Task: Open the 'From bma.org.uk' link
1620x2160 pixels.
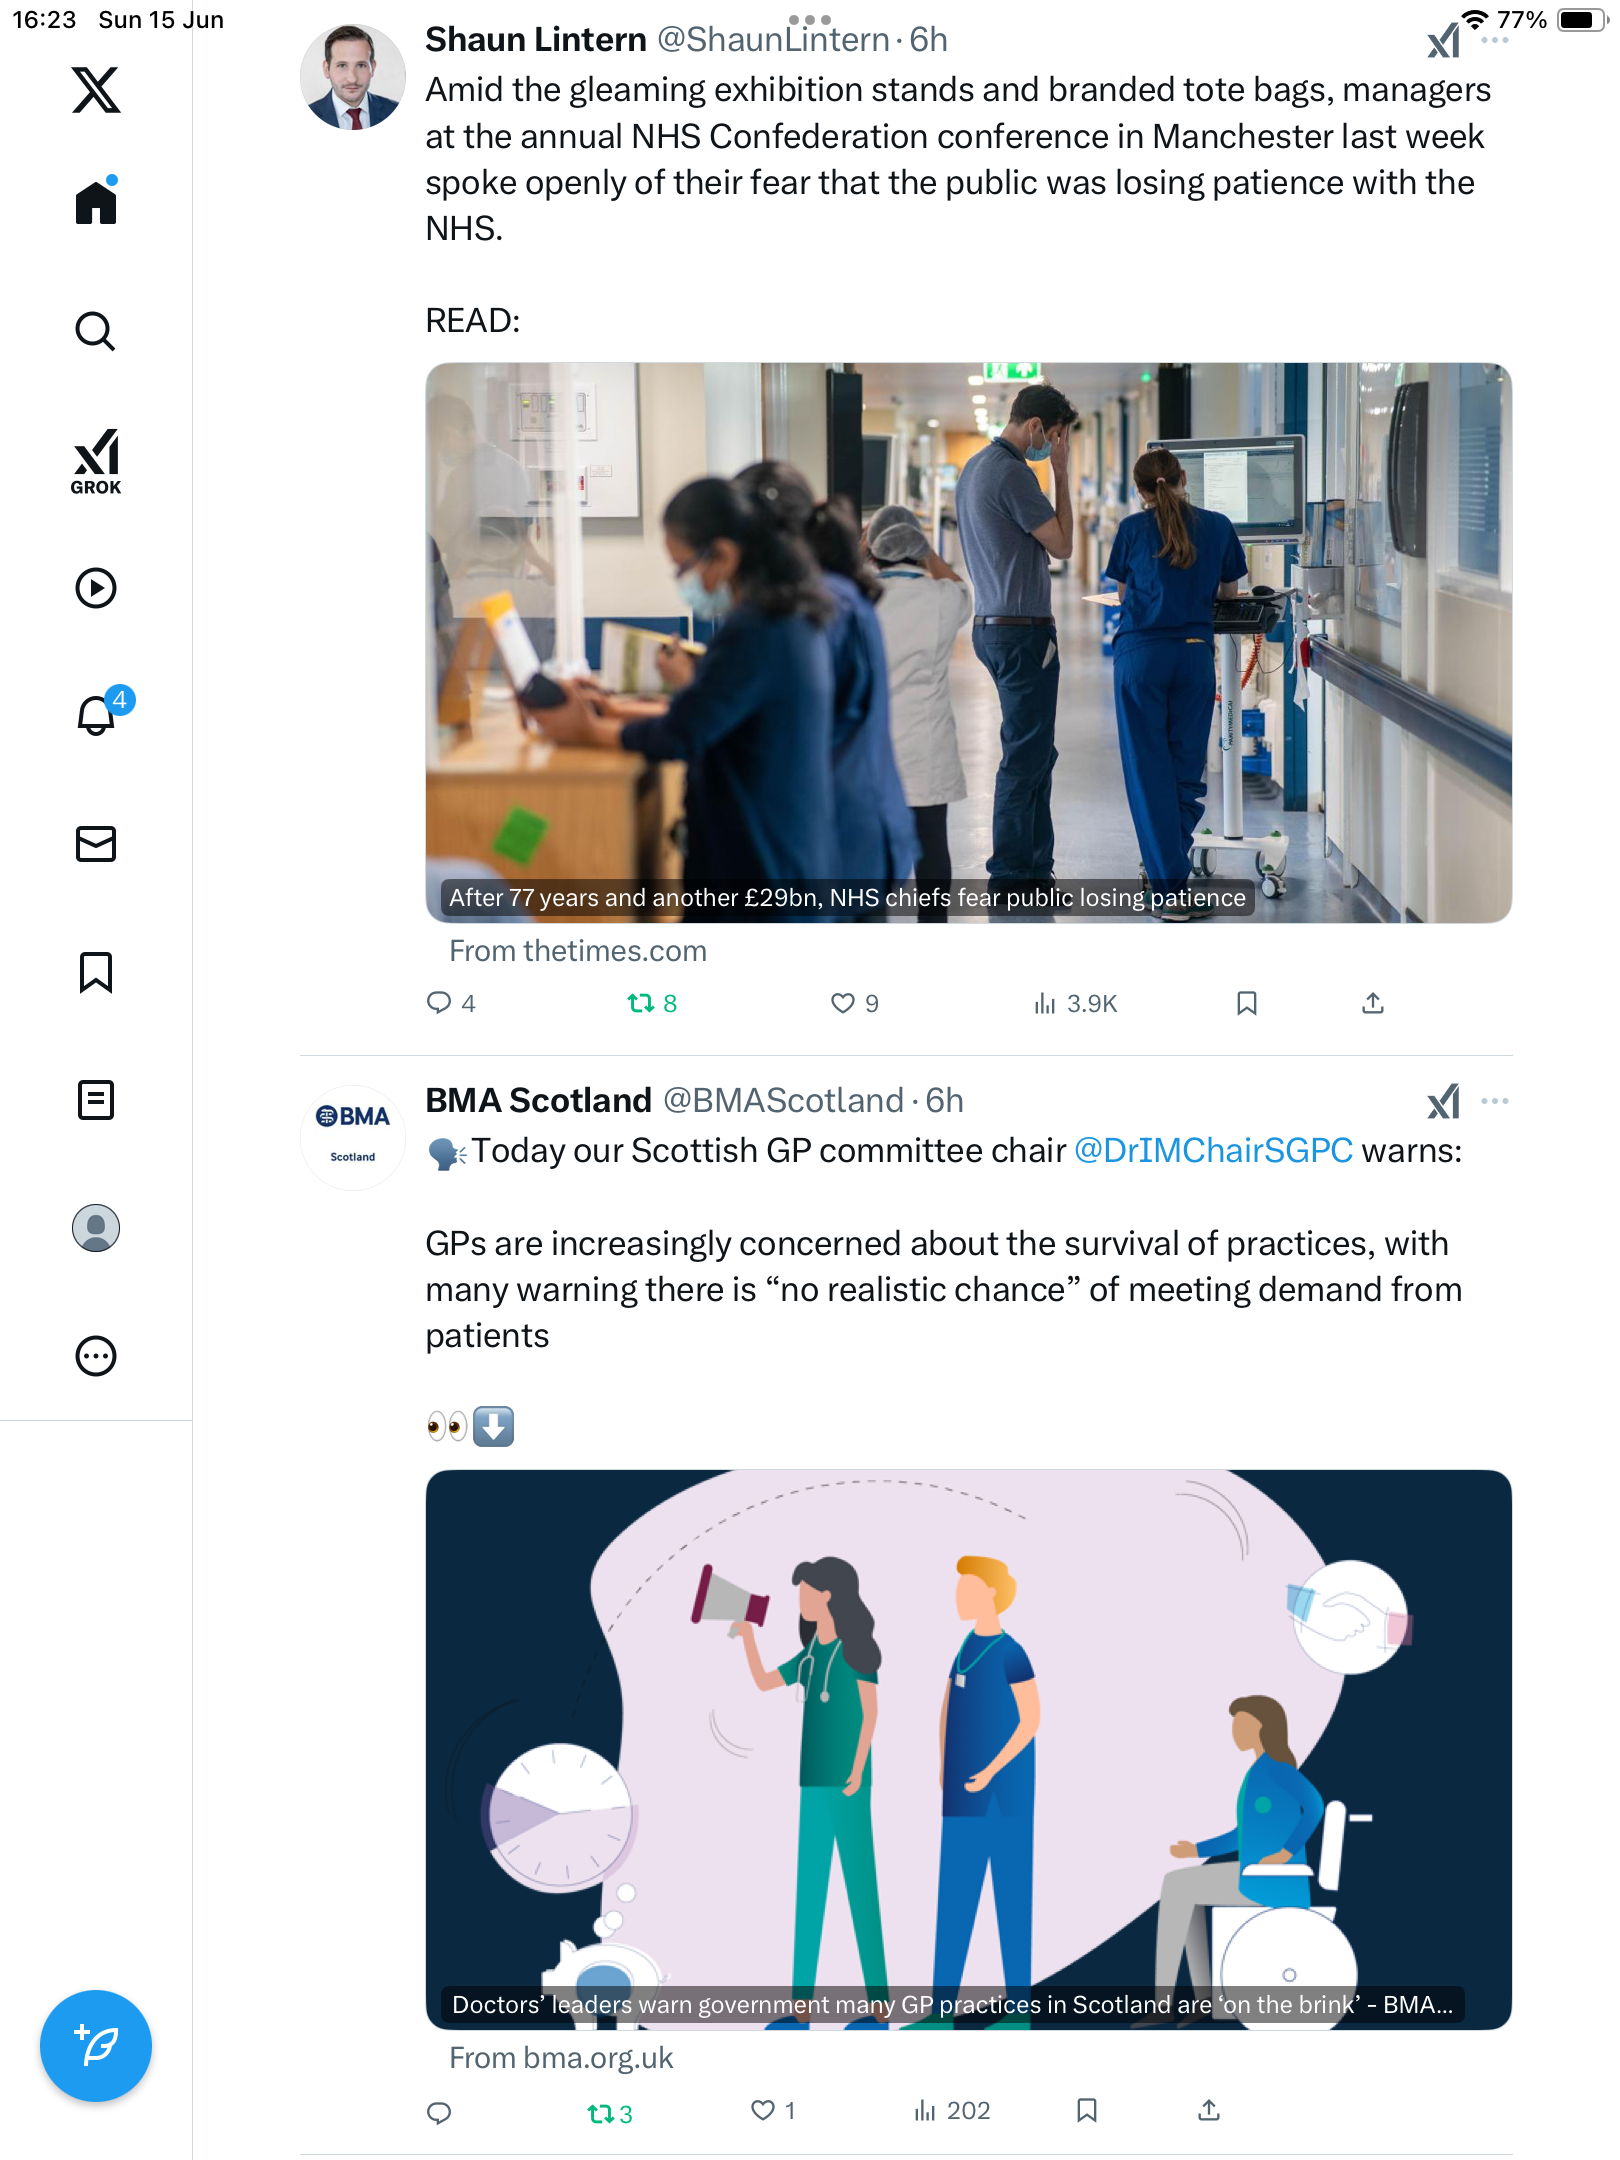Action: [x=561, y=2057]
